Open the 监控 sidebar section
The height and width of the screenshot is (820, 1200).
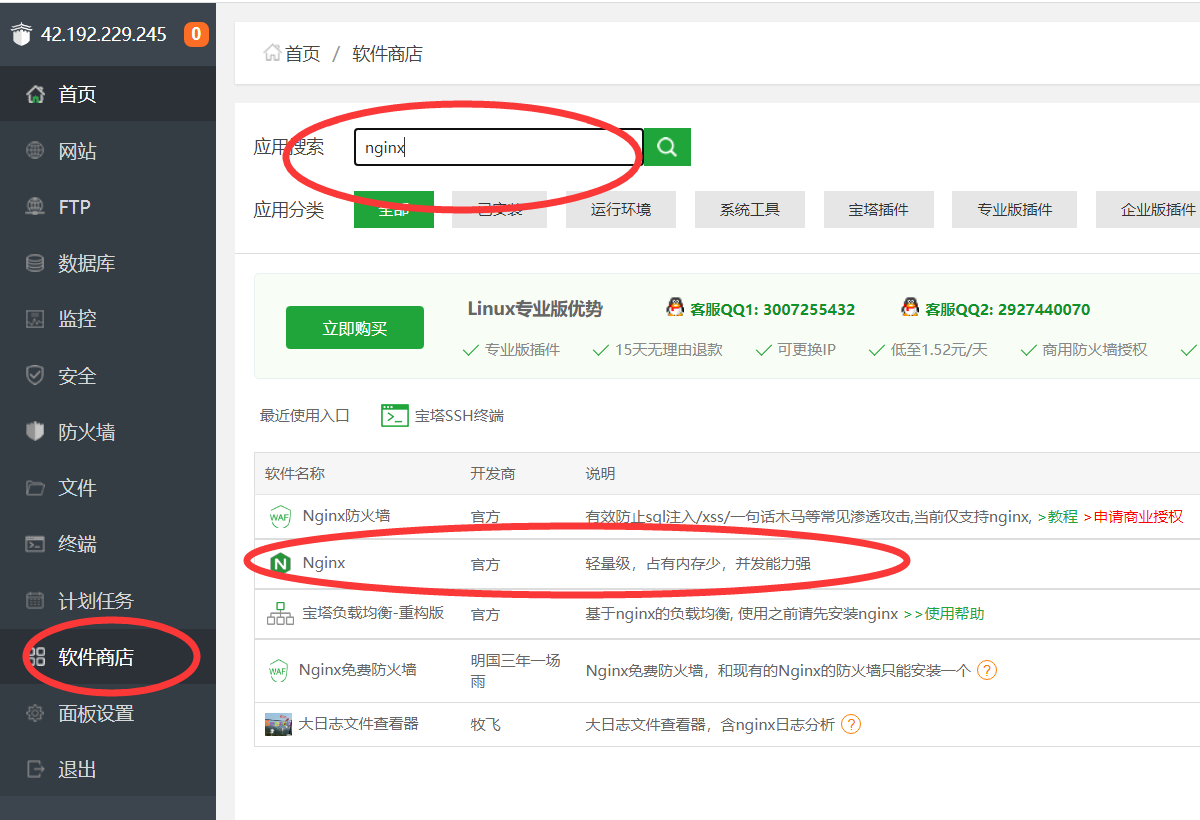108,319
